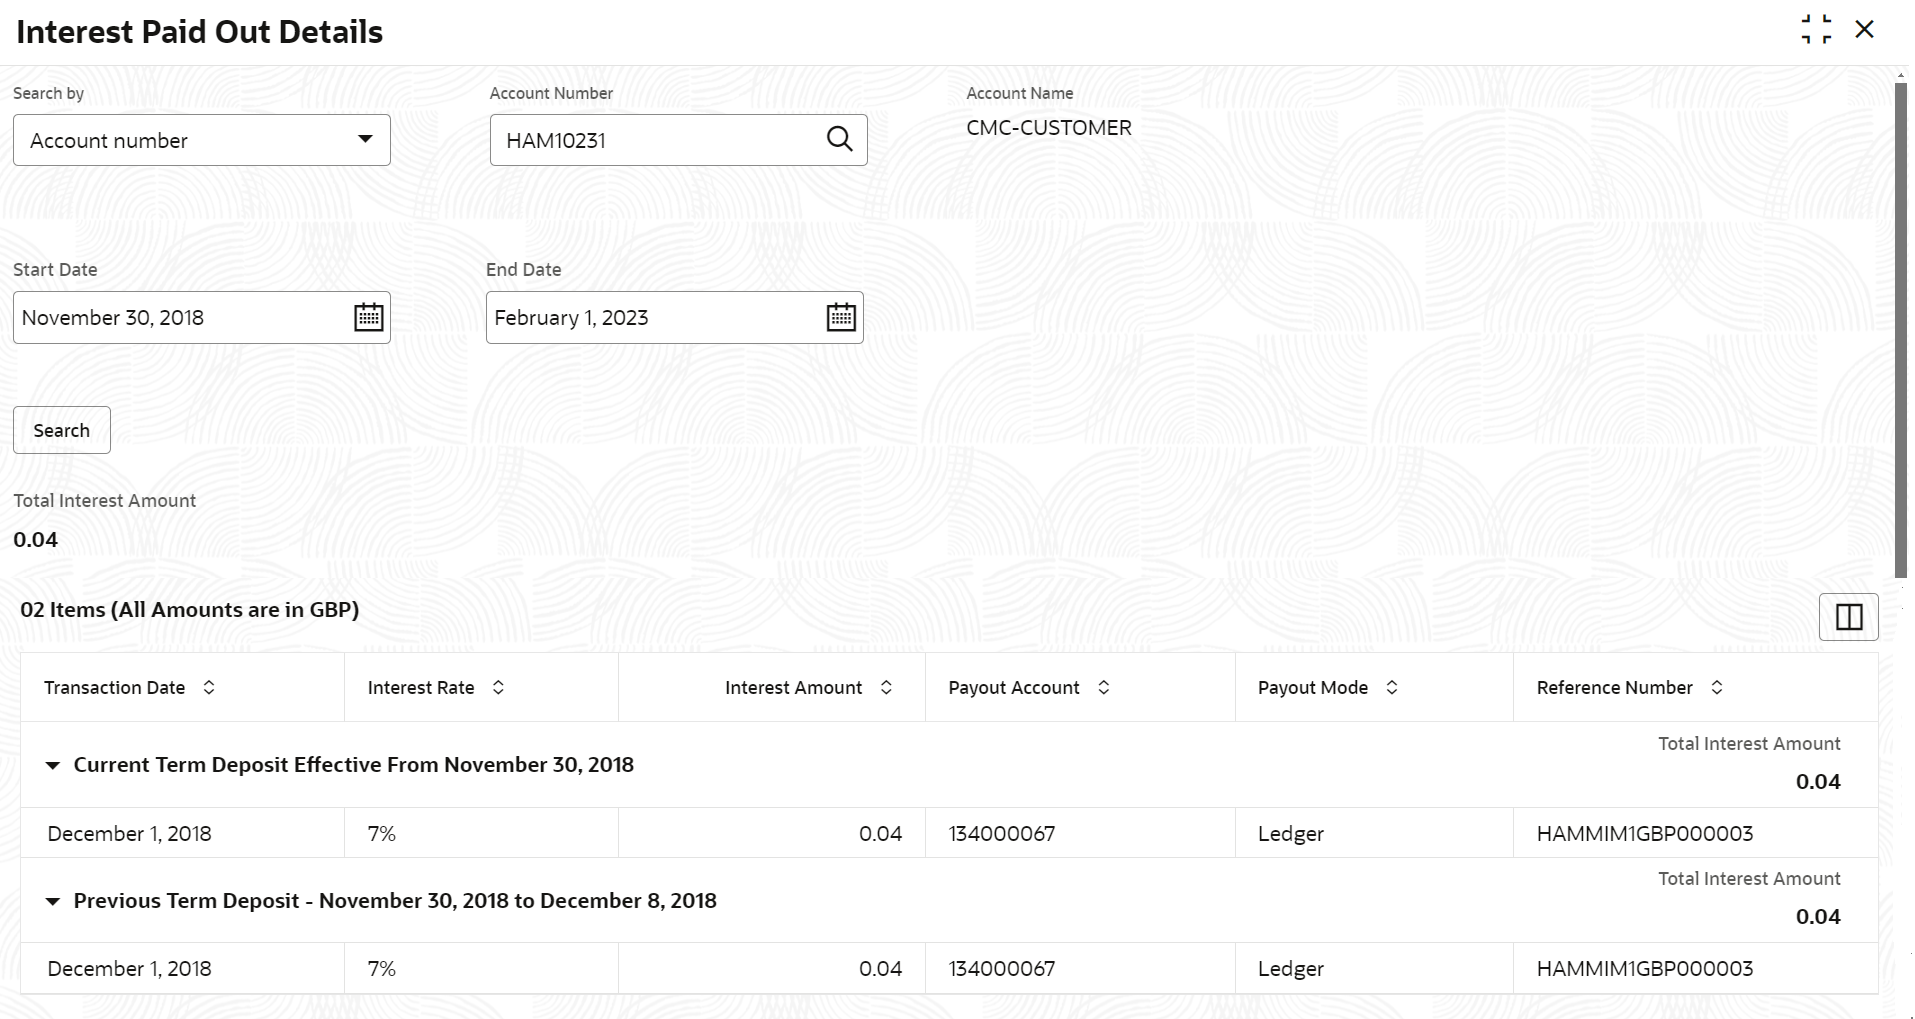Click into the Start Date text field
The width and height of the screenshot is (1915, 1019).
pyautogui.click(x=182, y=317)
